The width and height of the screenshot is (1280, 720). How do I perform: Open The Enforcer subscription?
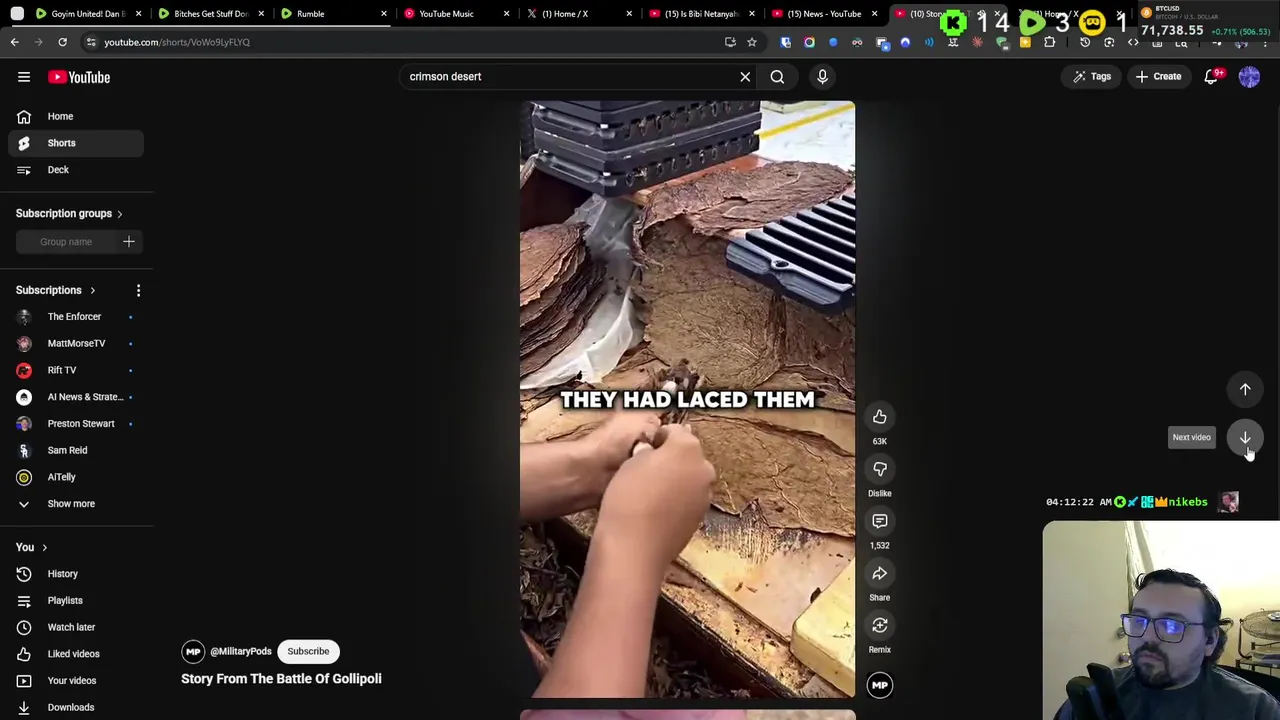[x=76, y=317]
